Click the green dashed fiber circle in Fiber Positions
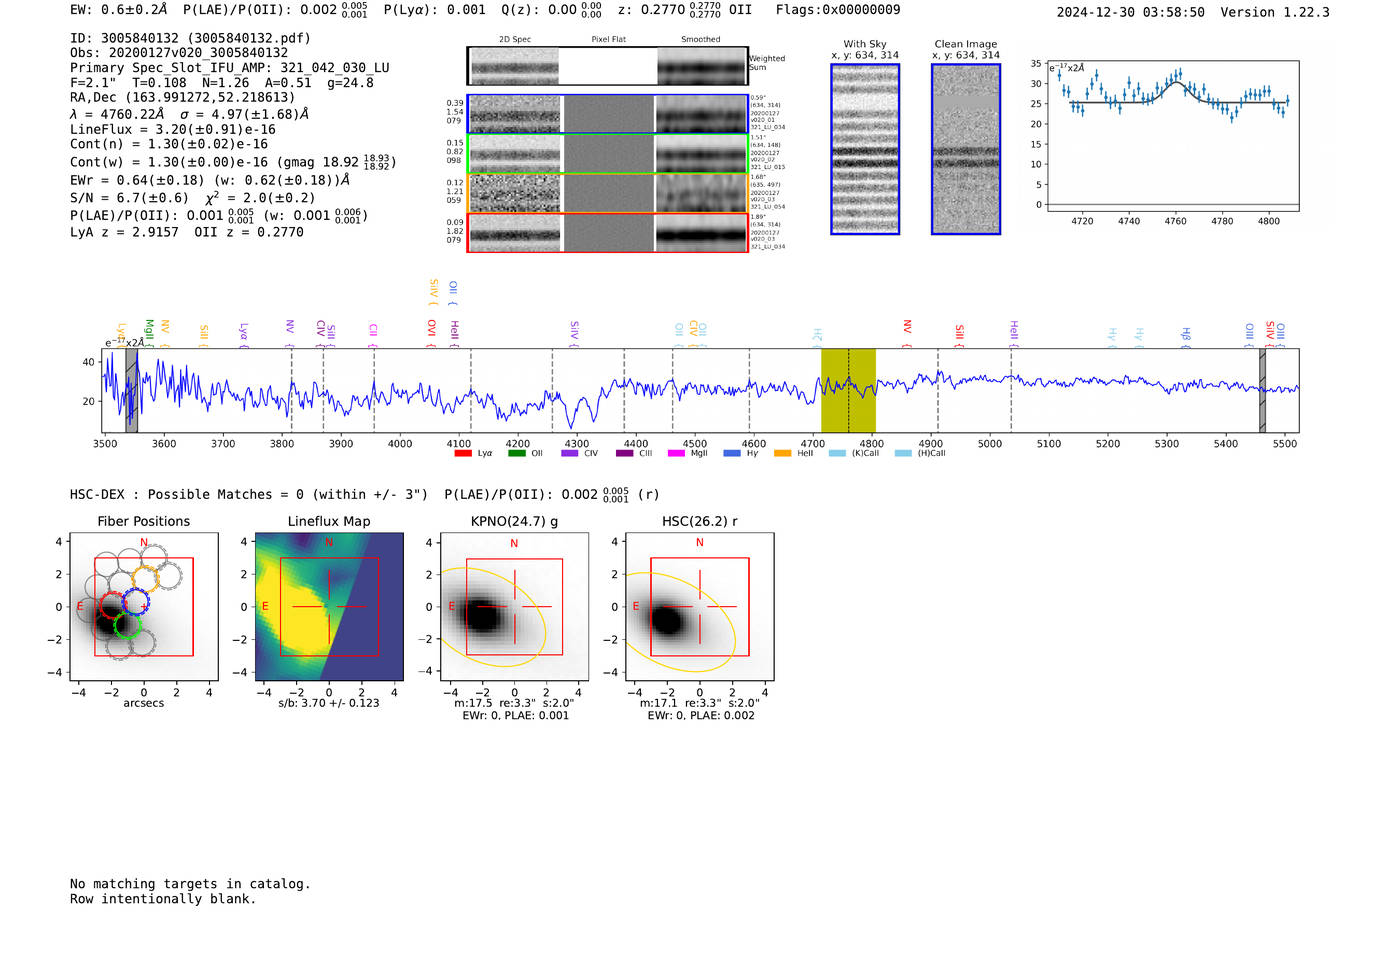 (127, 626)
